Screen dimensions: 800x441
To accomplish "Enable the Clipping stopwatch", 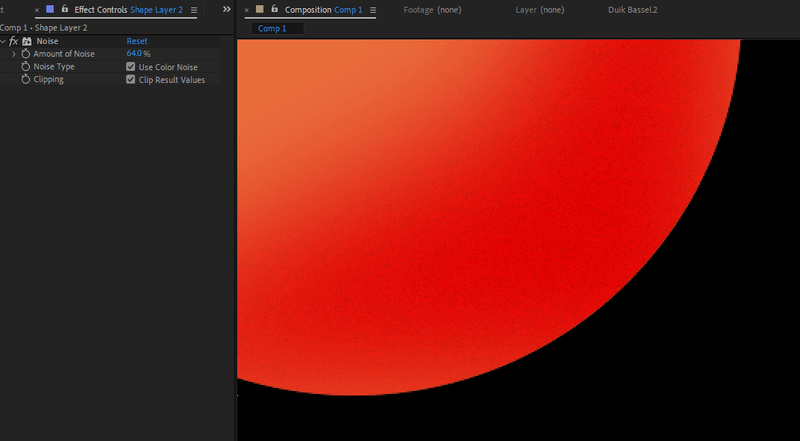I will click(x=25, y=80).
